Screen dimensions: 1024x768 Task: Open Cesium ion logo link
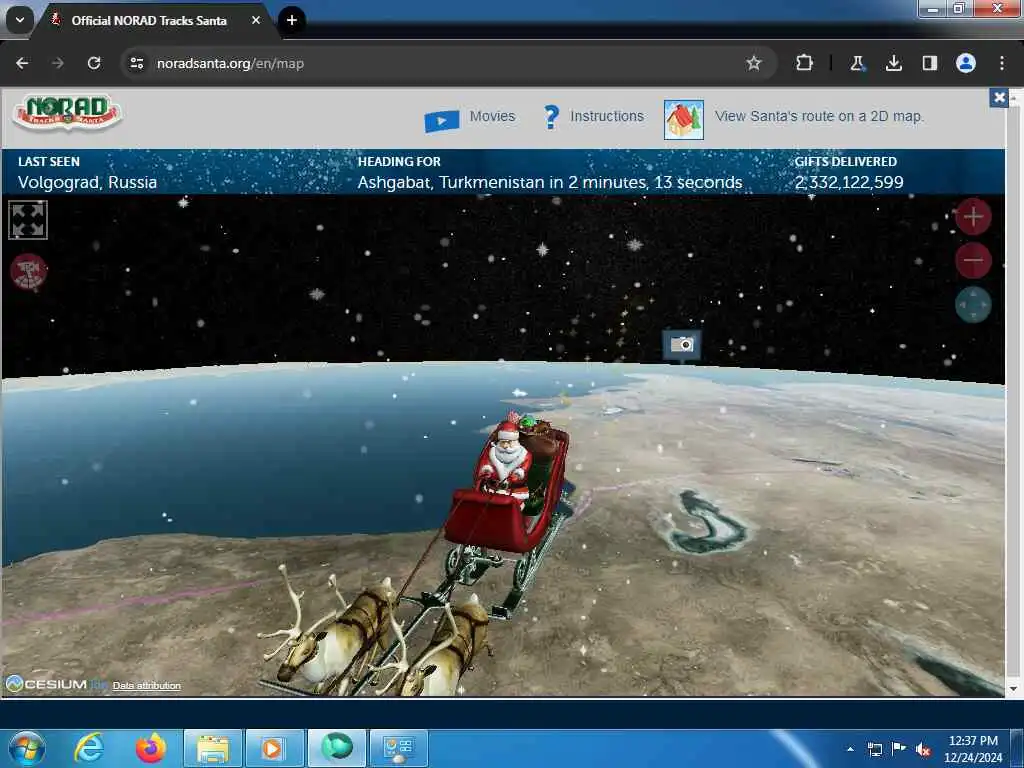[56, 684]
